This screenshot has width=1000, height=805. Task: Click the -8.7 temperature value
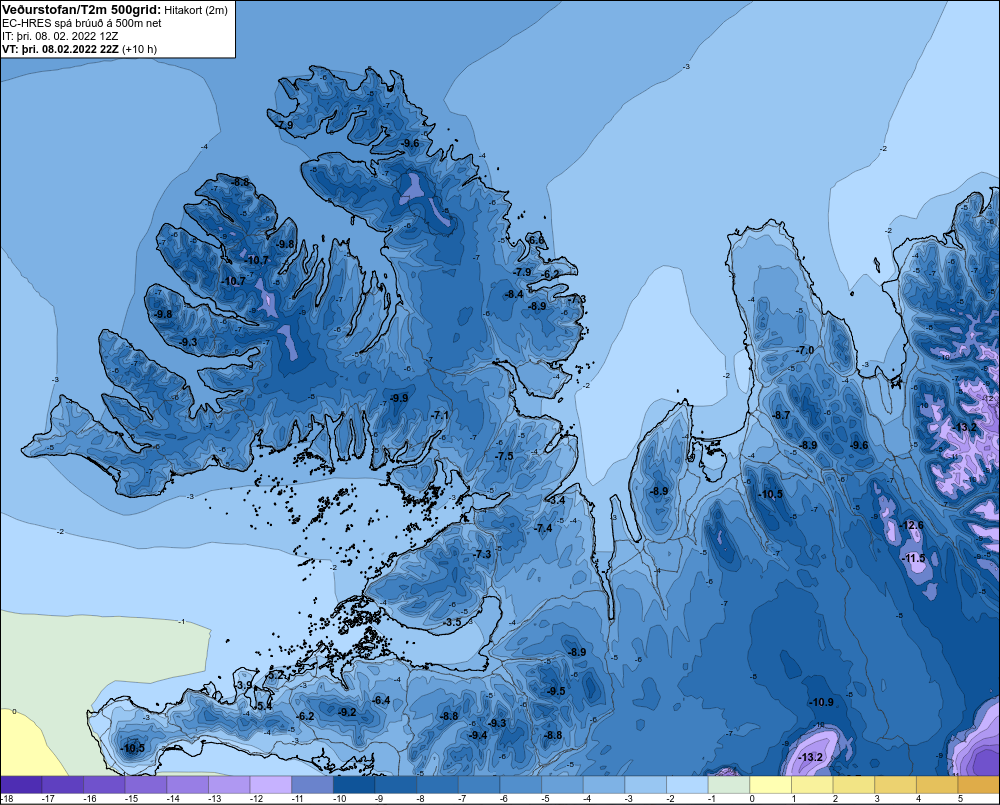pos(781,415)
